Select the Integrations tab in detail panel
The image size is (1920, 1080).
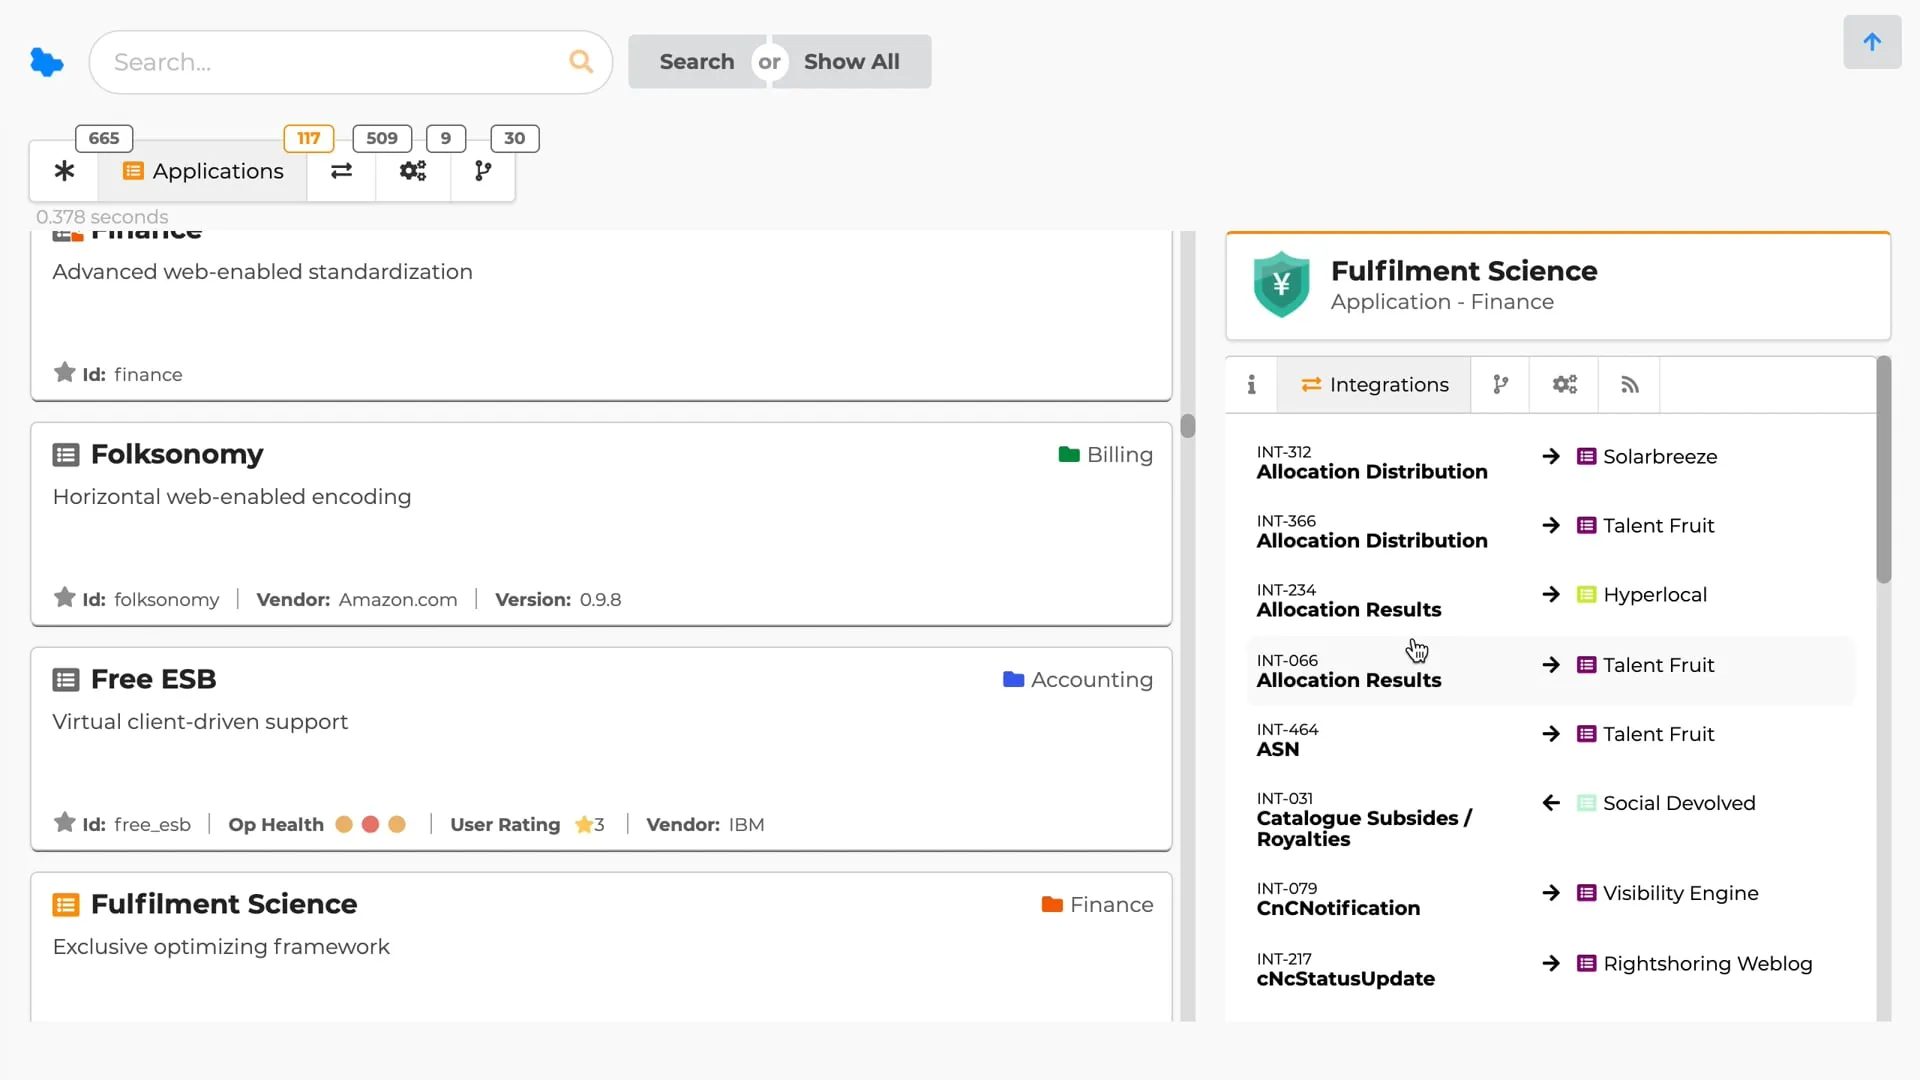pyautogui.click(x=1374, y=385)
